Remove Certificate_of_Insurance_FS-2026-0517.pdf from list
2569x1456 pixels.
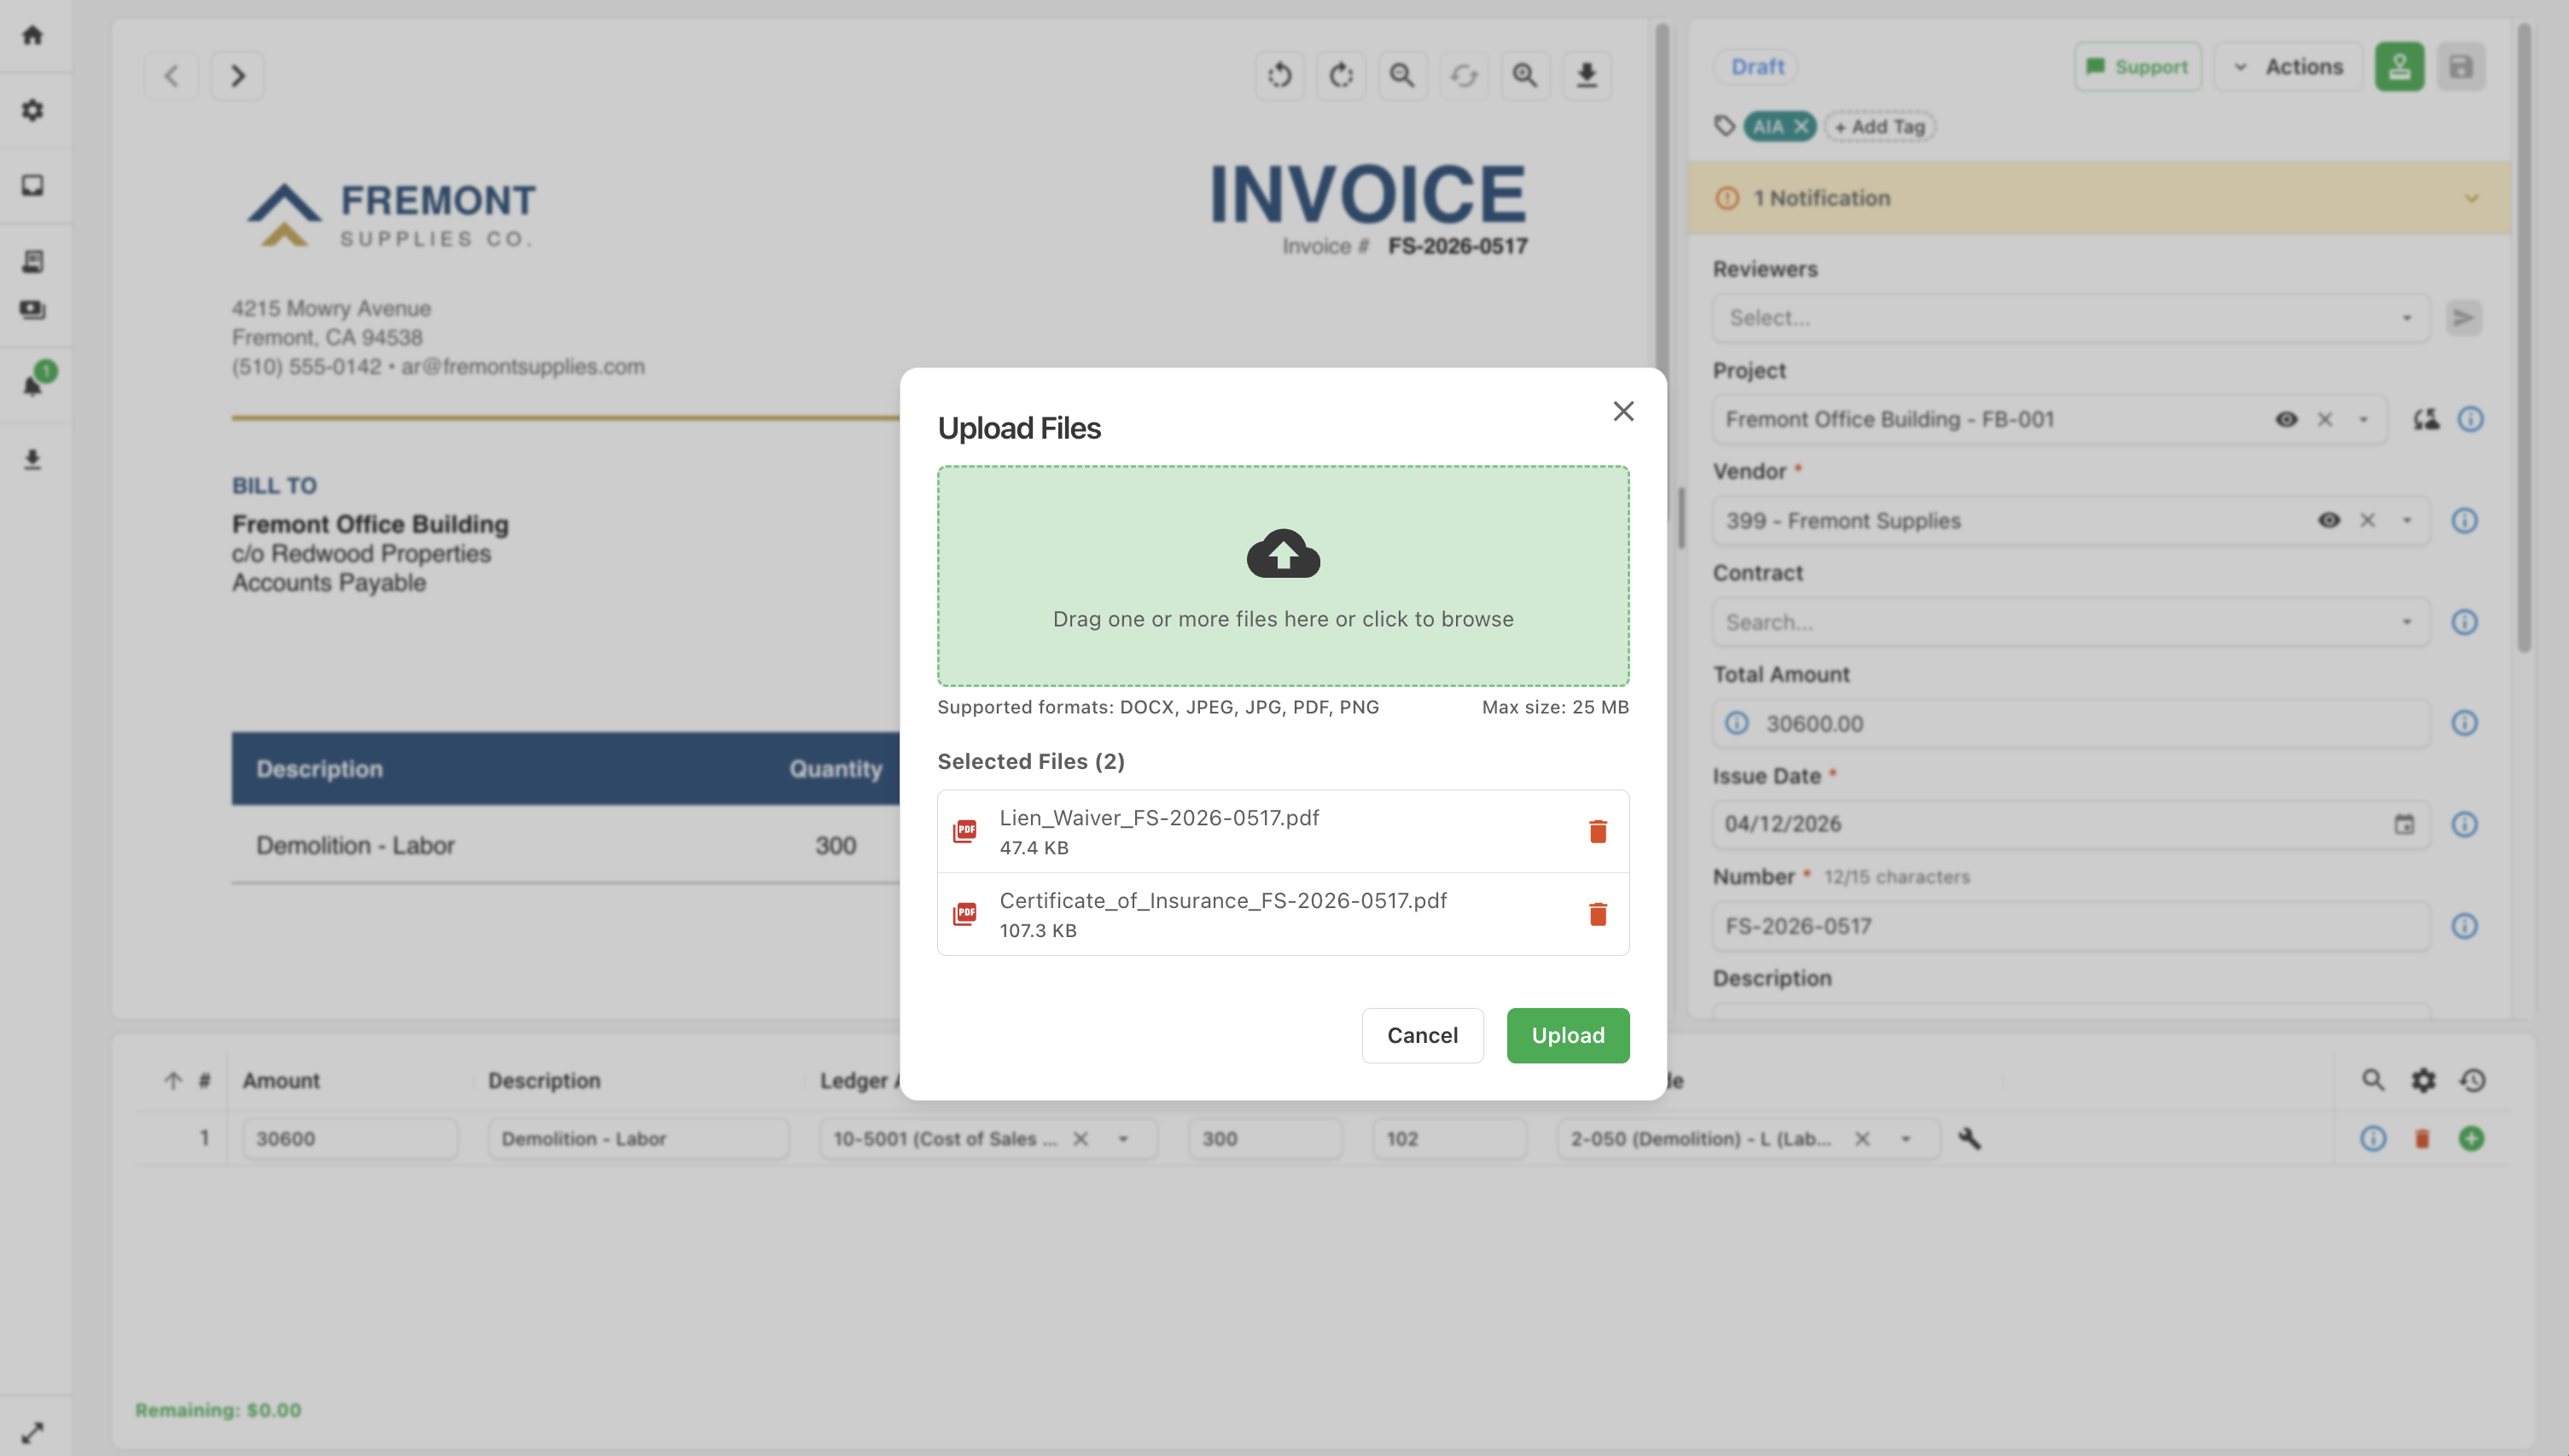click(x=1598, y=914)
